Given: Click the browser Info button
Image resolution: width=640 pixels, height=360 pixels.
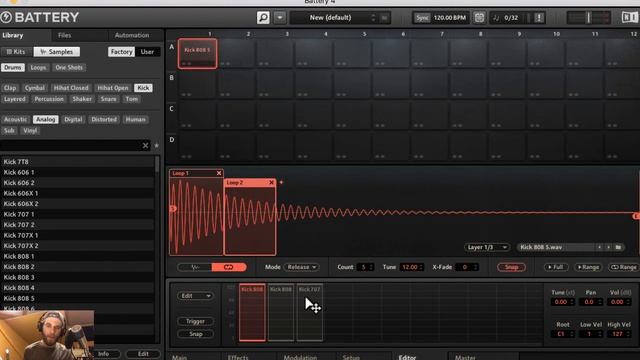Looking at the screenshot, I should tap(103, 354).
